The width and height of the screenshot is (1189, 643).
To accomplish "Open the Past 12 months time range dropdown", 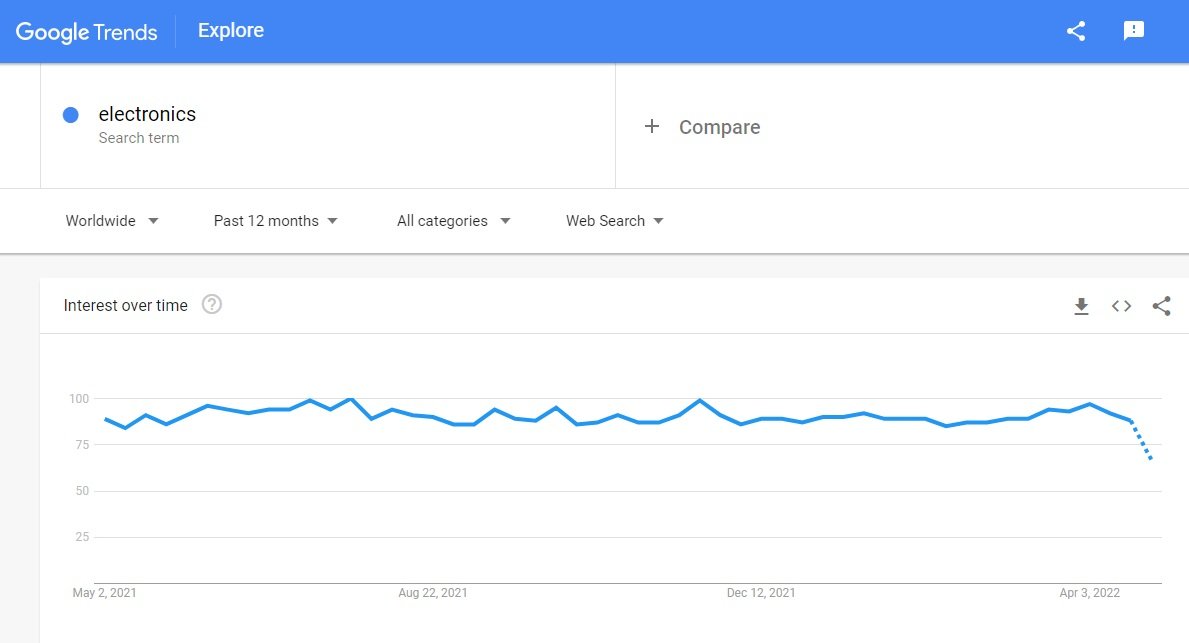I will pos(275,221).
